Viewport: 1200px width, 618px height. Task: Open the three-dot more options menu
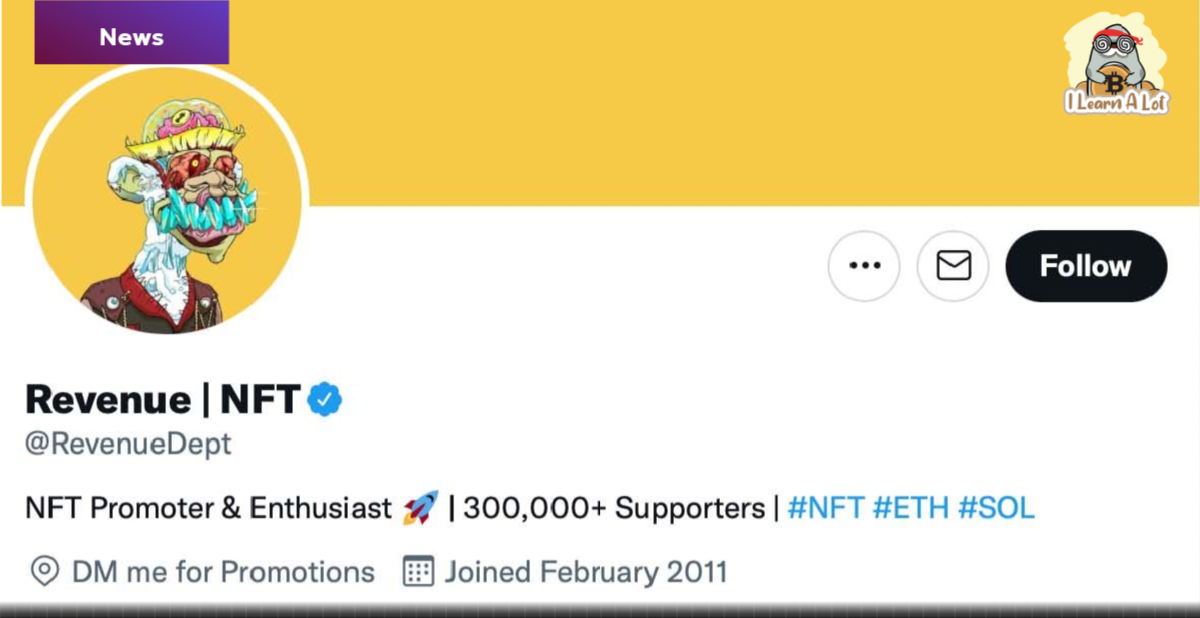coord(864,266)
